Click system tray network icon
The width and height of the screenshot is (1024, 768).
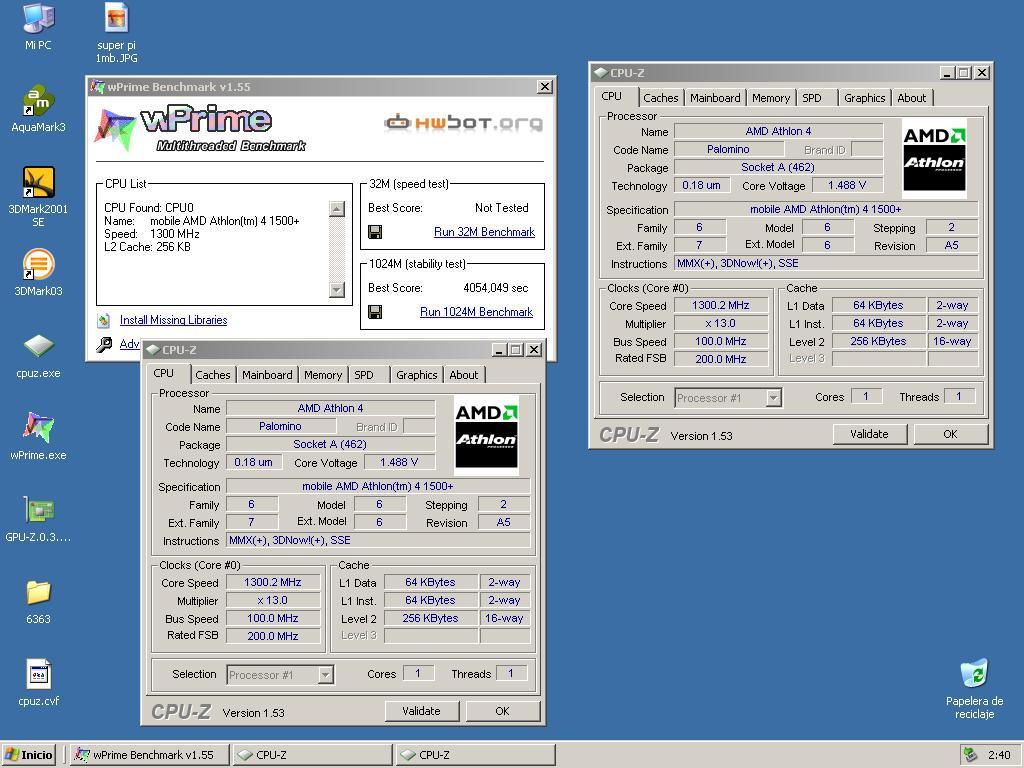(970, 754)
